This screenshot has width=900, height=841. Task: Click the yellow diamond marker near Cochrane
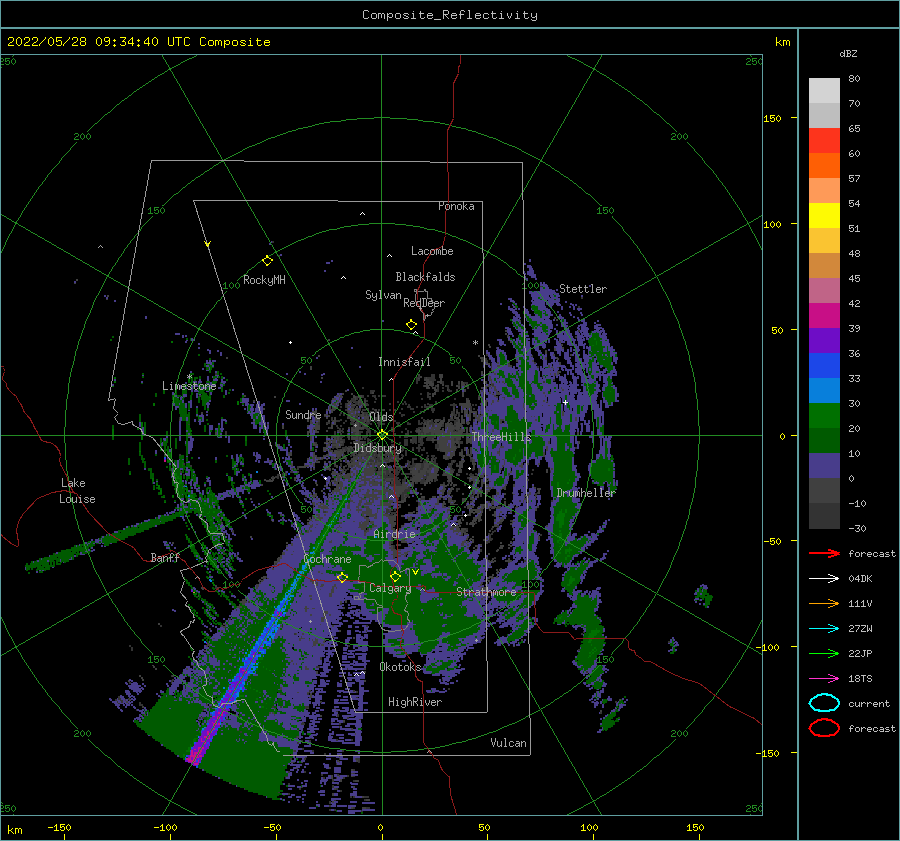coord(343,577)
